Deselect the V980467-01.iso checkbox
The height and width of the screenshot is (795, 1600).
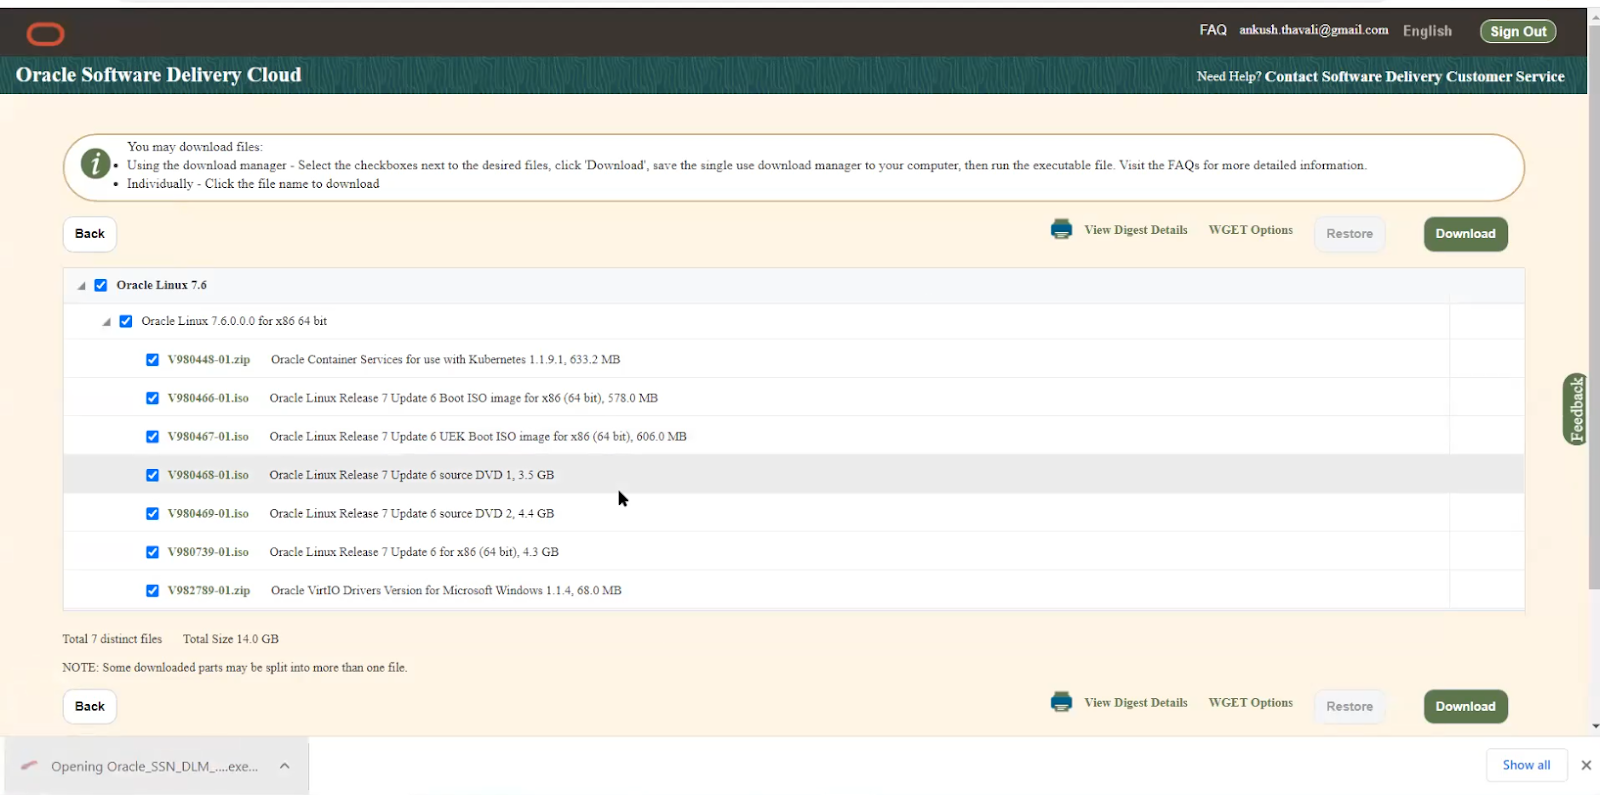pos(152,437)
